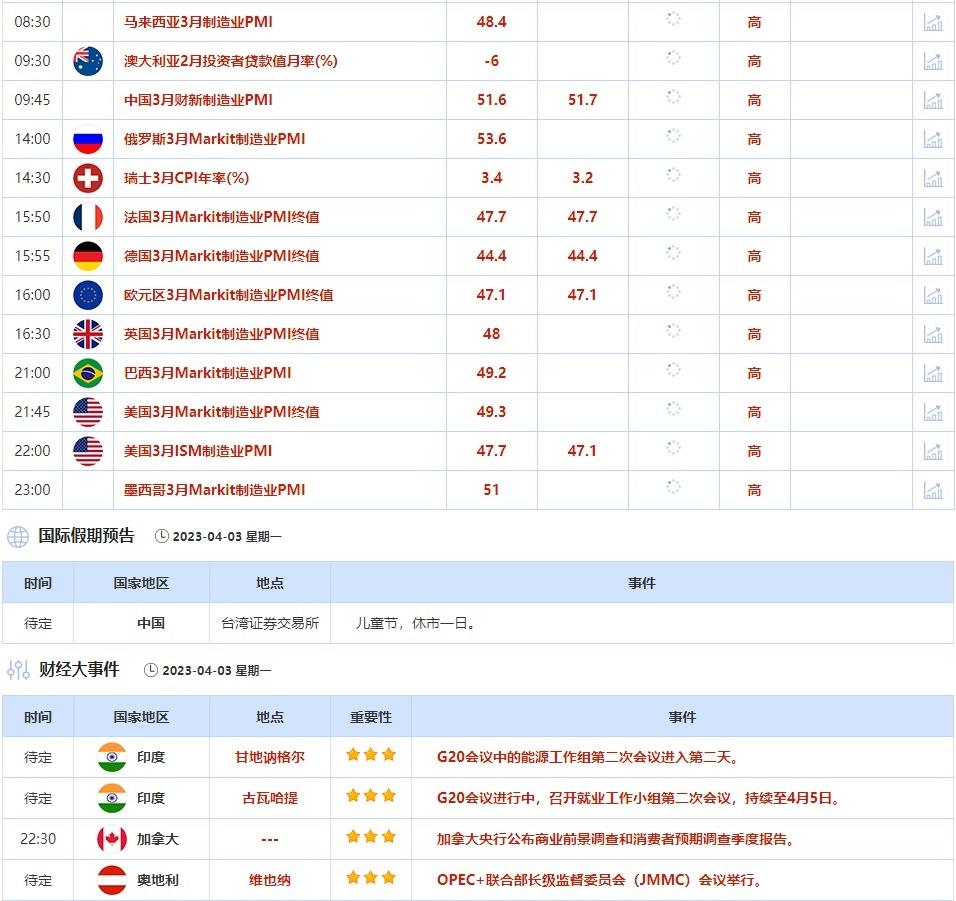956x901 pixels.
Task: Click the Brazil flag icon
Action: 88,373
